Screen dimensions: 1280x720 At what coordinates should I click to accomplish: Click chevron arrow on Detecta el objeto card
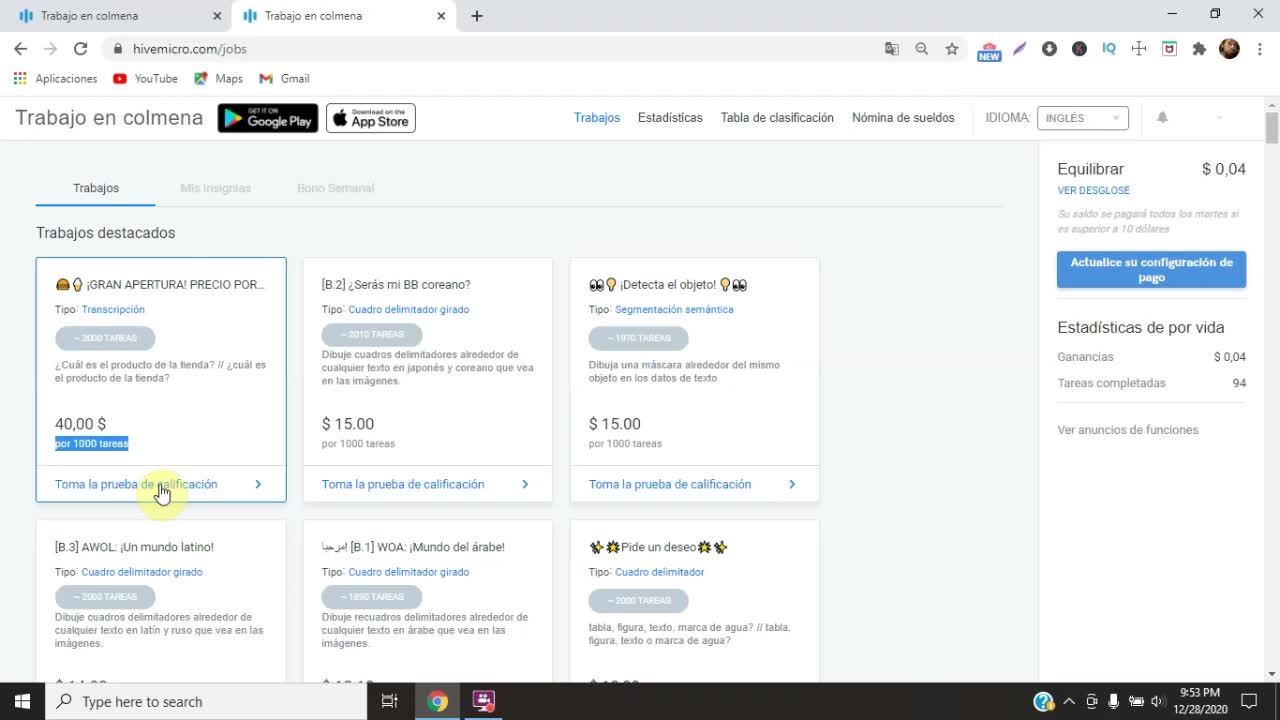click(x=792, y=484)
